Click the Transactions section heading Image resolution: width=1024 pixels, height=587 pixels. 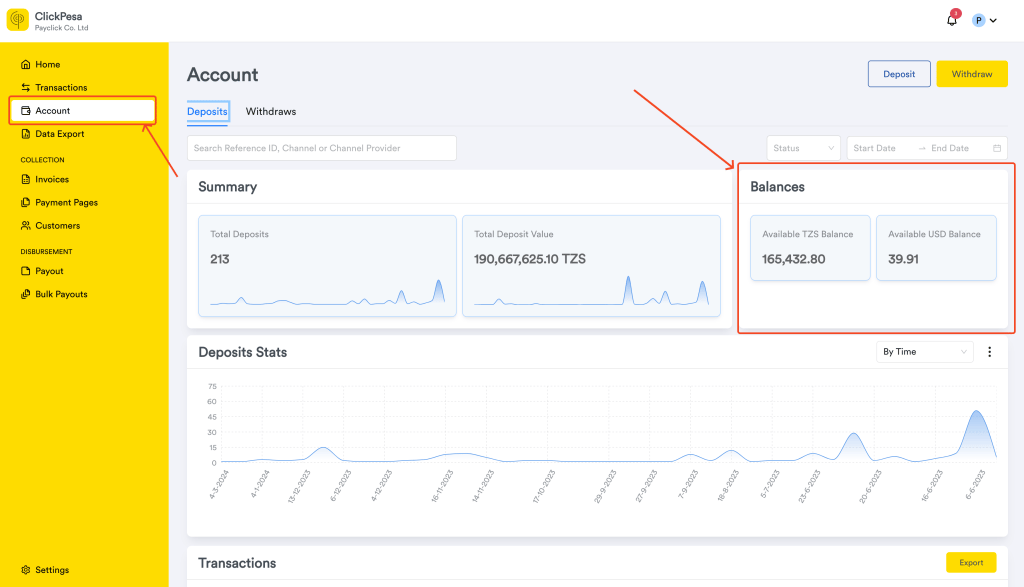click(237, 563)
